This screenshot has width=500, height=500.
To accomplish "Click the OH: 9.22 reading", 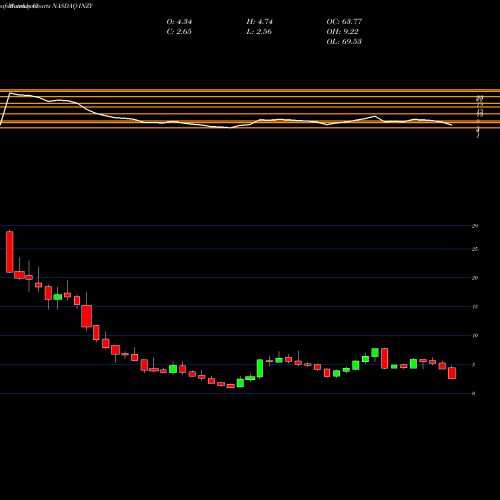I will coord(342,32).
